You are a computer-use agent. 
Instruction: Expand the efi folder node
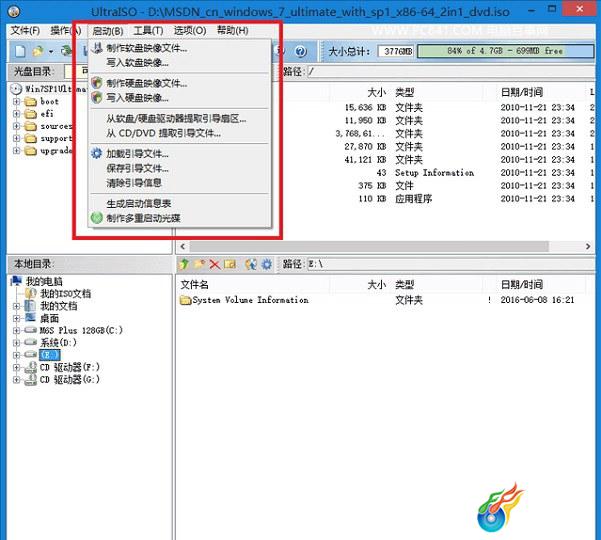[16, 114]
